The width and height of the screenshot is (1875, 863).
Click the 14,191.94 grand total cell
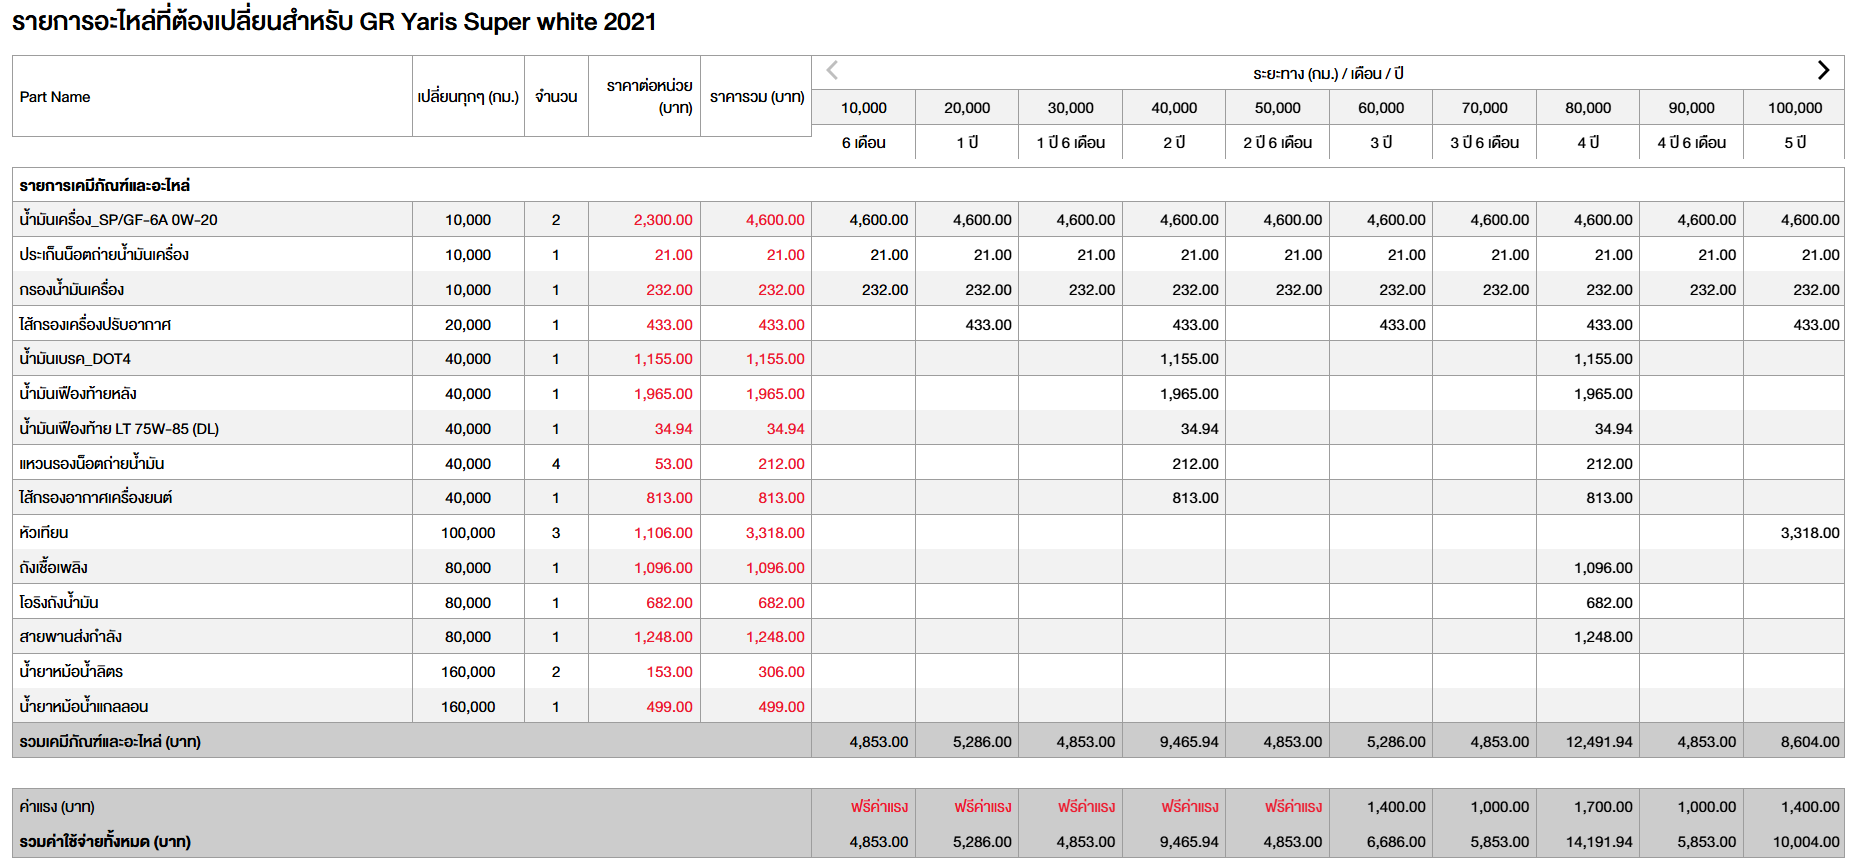pyautogui.click(x=1598, y=842)
